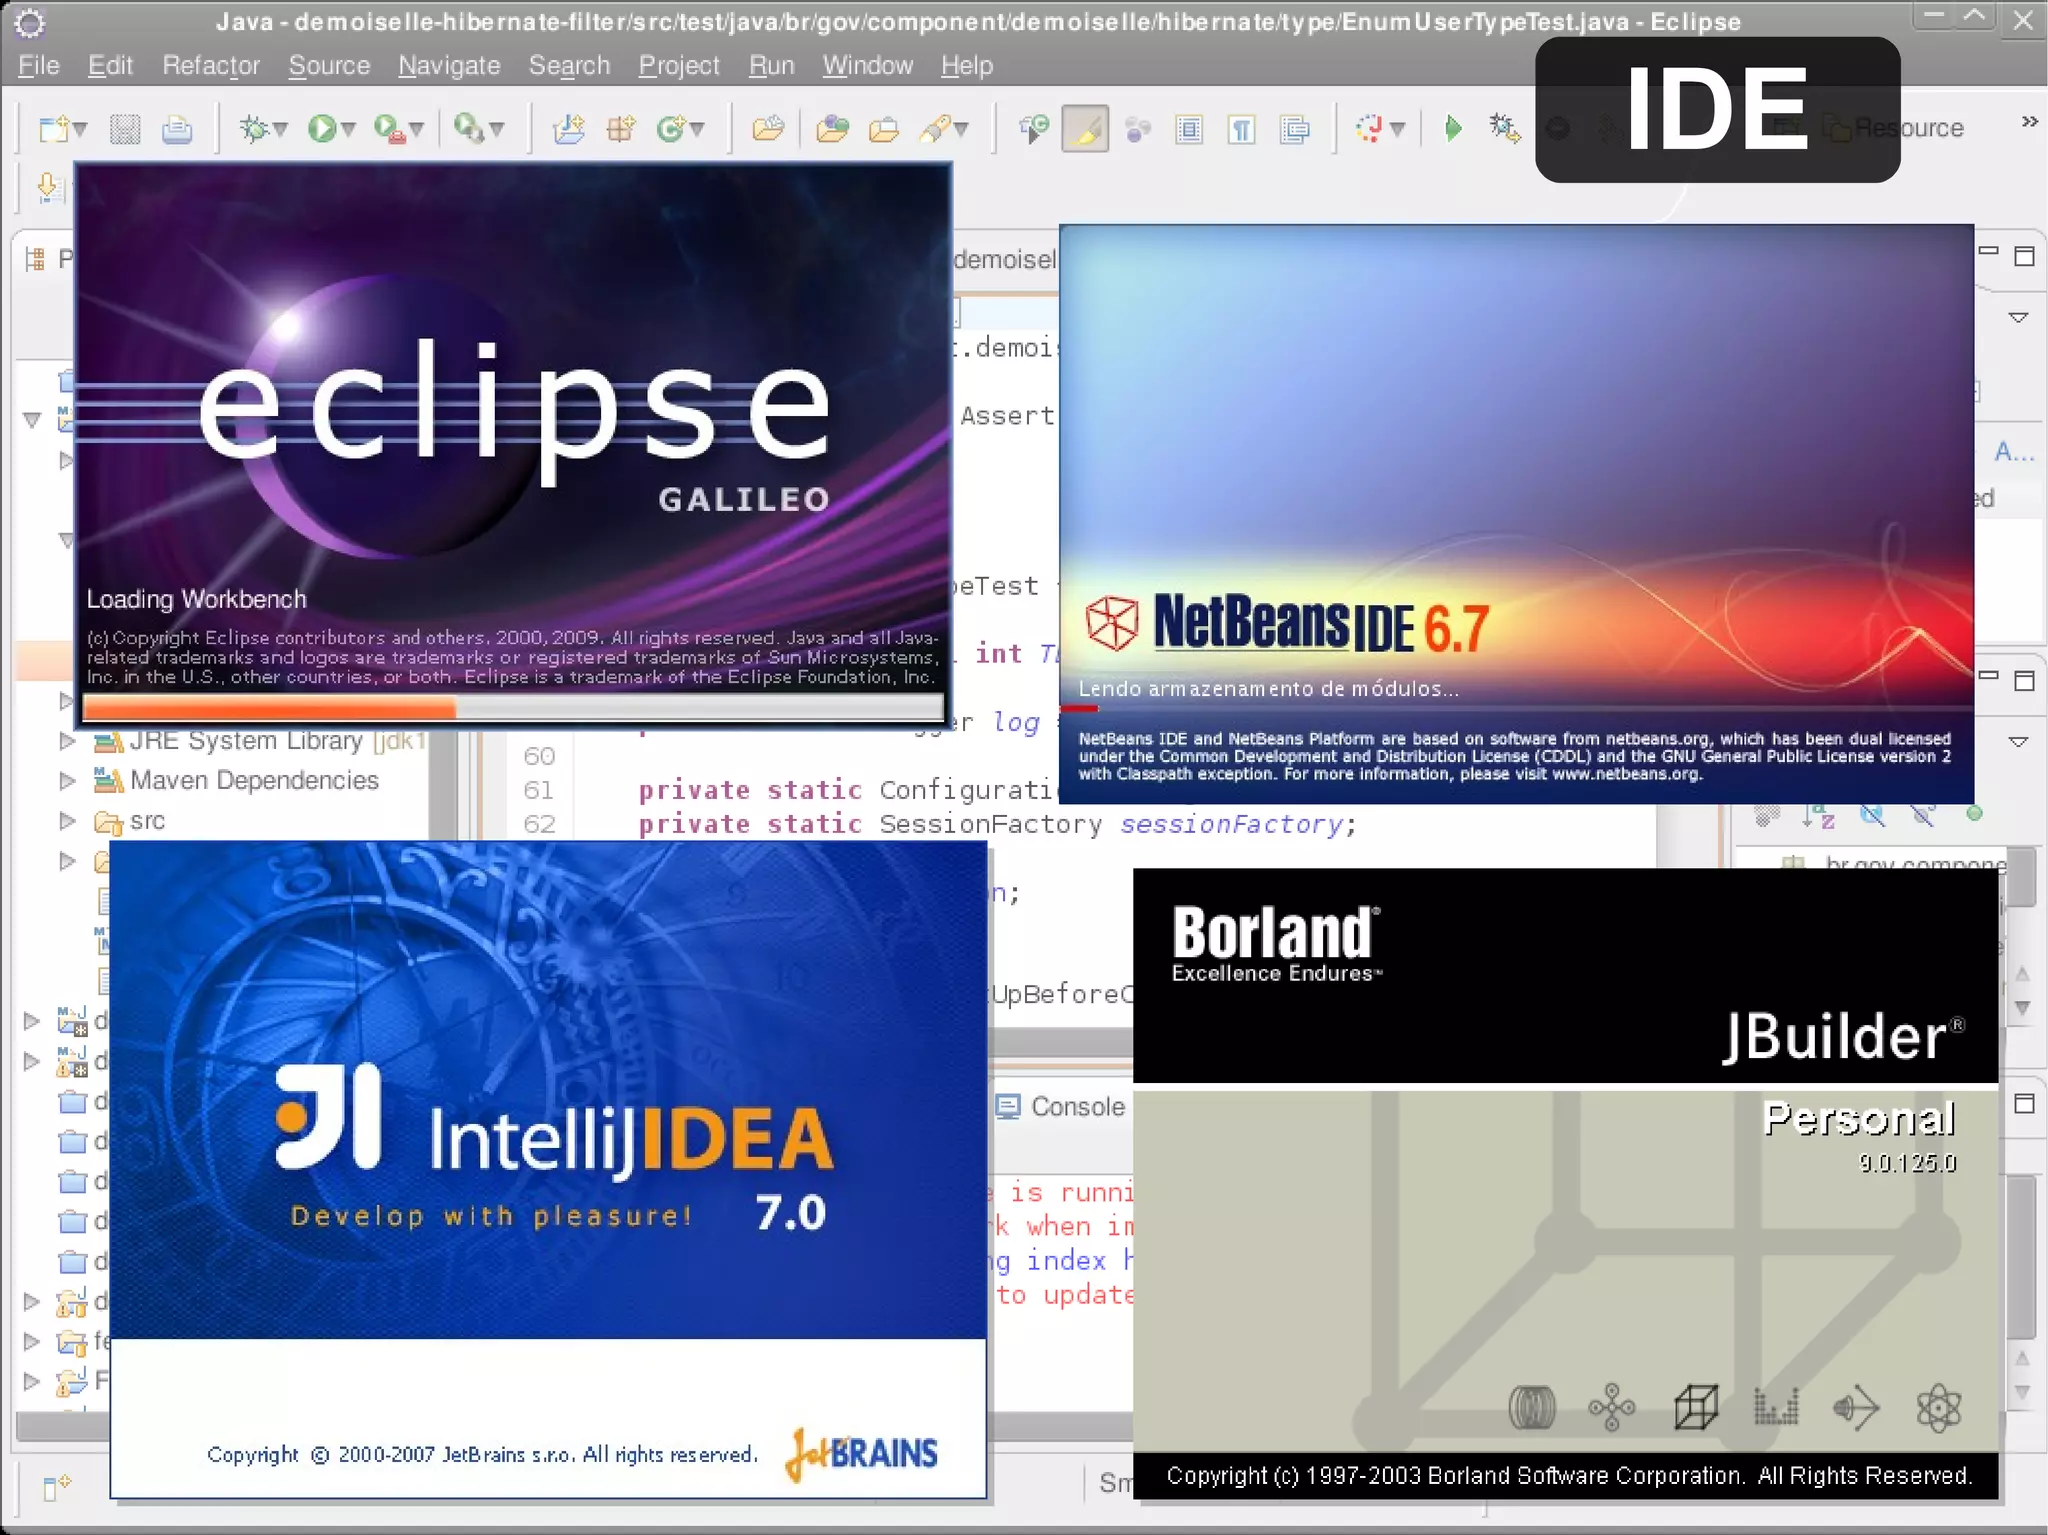This screenshot has width=2048, height=1535.
Task: Click the New Java Project icon
Action: (x=569, y=128)
